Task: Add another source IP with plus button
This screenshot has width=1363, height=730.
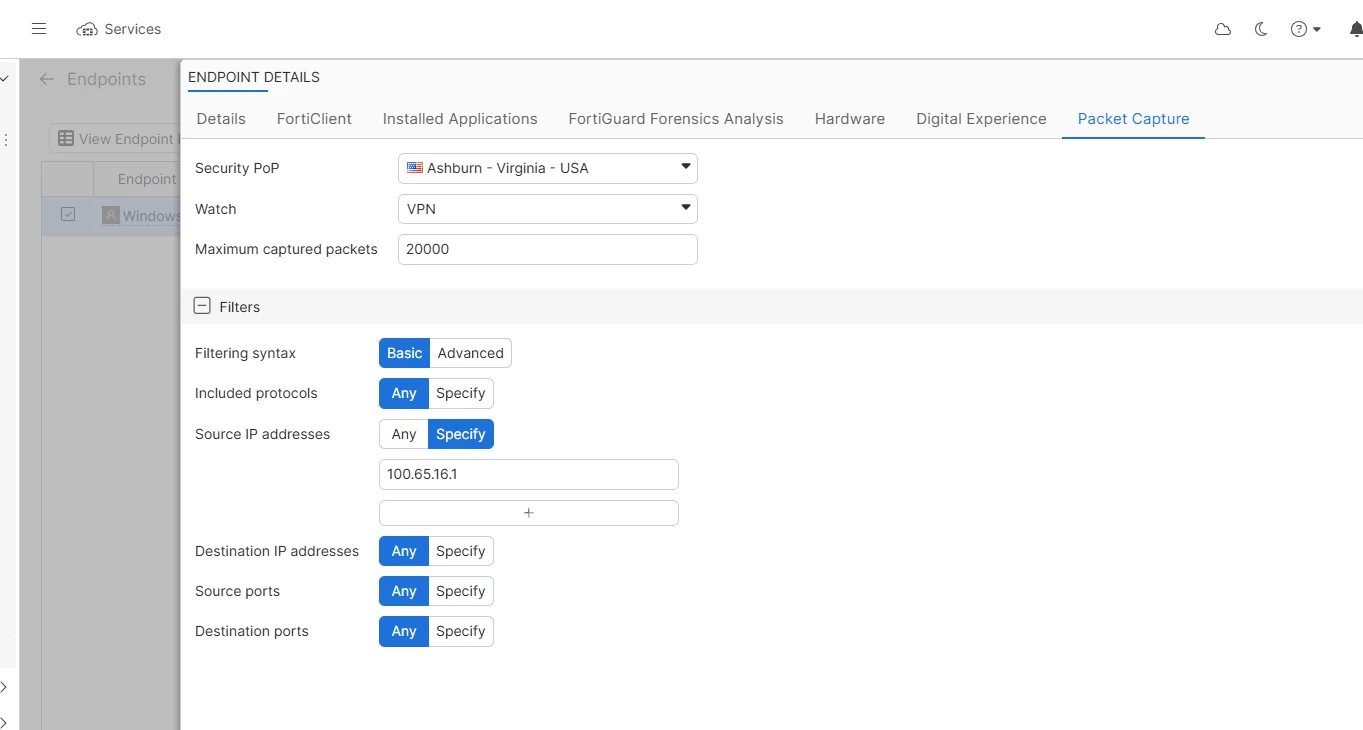Action: pos(529,513)
